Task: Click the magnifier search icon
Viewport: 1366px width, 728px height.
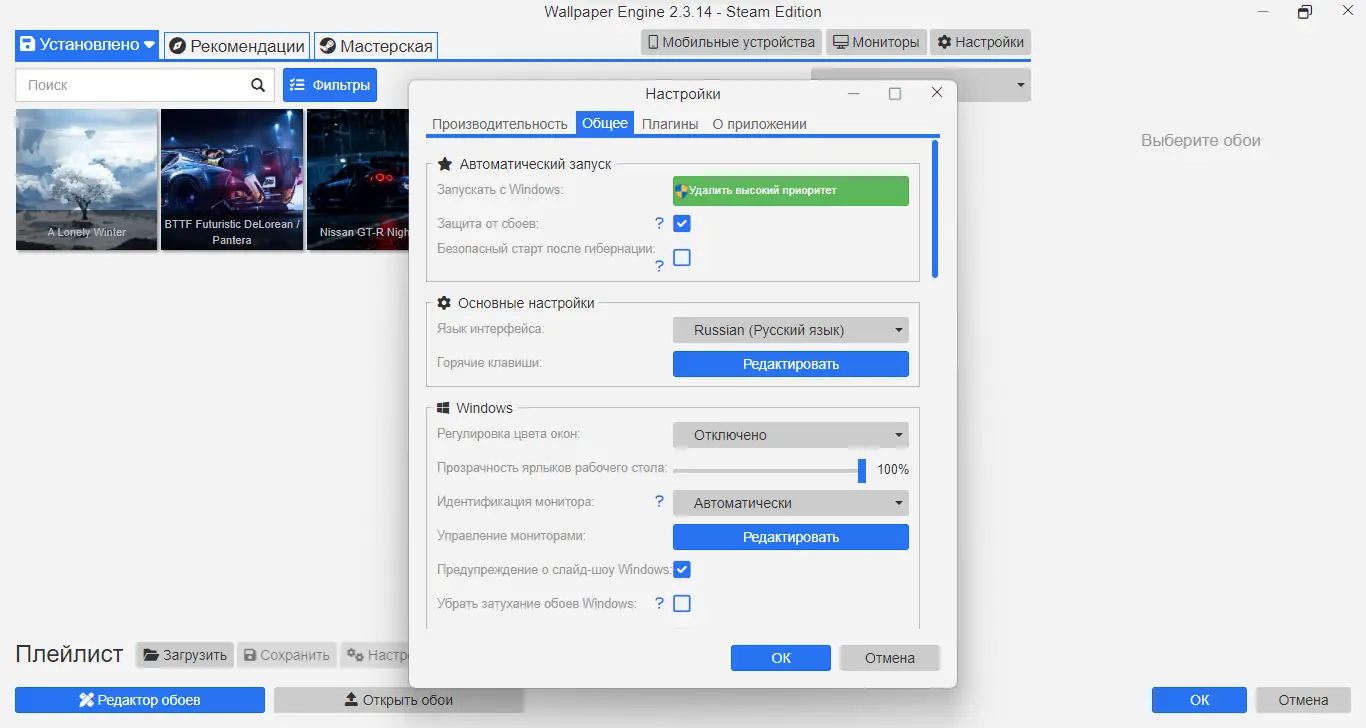Action: 258,85
